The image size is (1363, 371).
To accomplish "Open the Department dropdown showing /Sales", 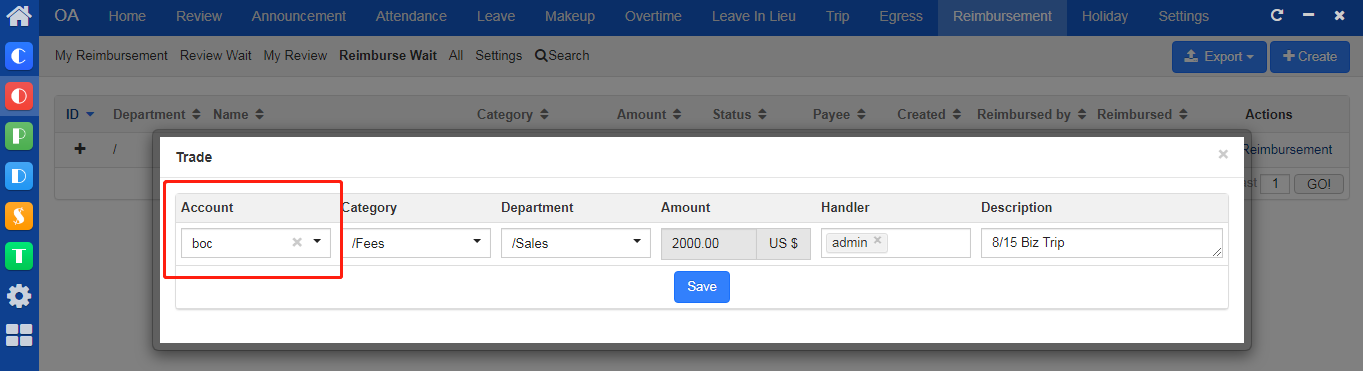I will (576, 243).
